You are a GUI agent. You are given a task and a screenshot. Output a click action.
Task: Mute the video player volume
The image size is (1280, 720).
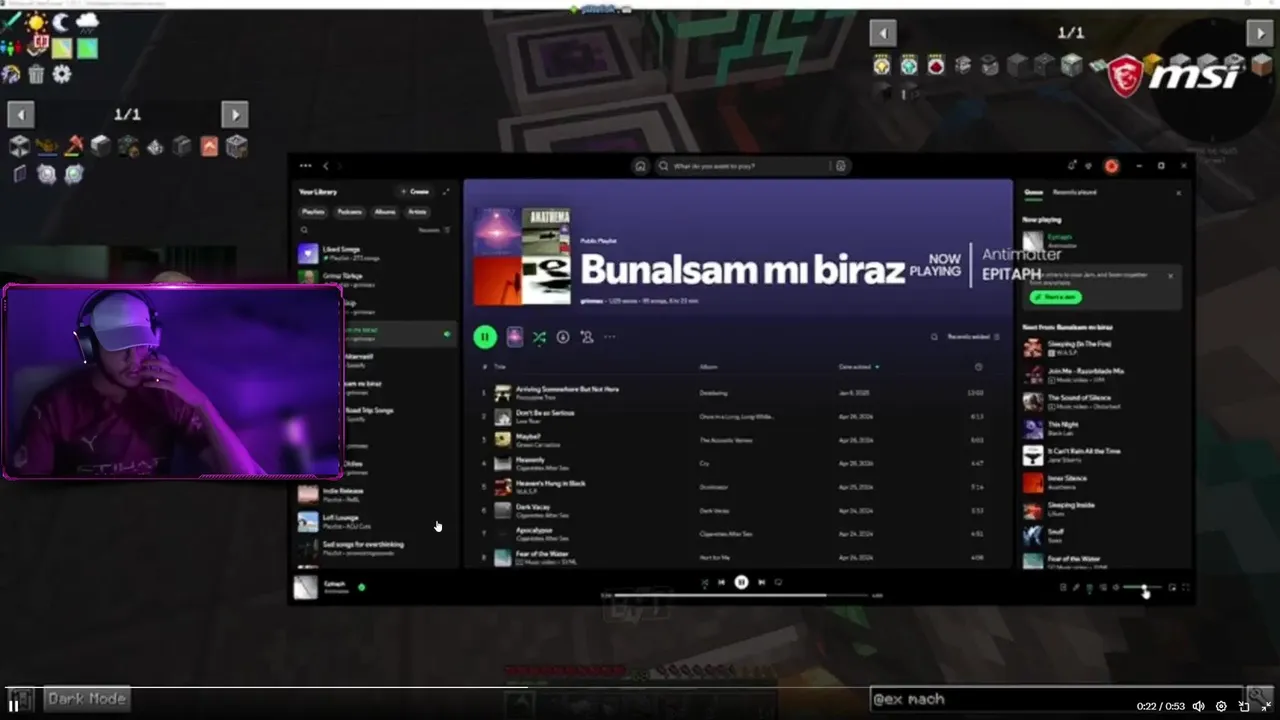pos(1198,706)
